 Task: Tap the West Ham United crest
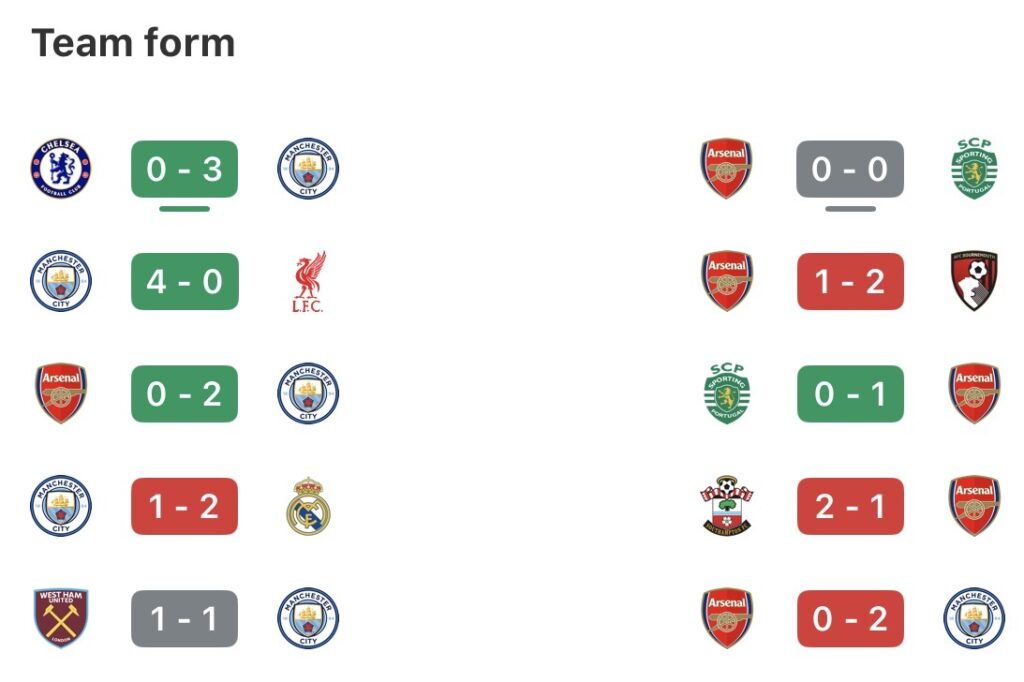point(60,618)
